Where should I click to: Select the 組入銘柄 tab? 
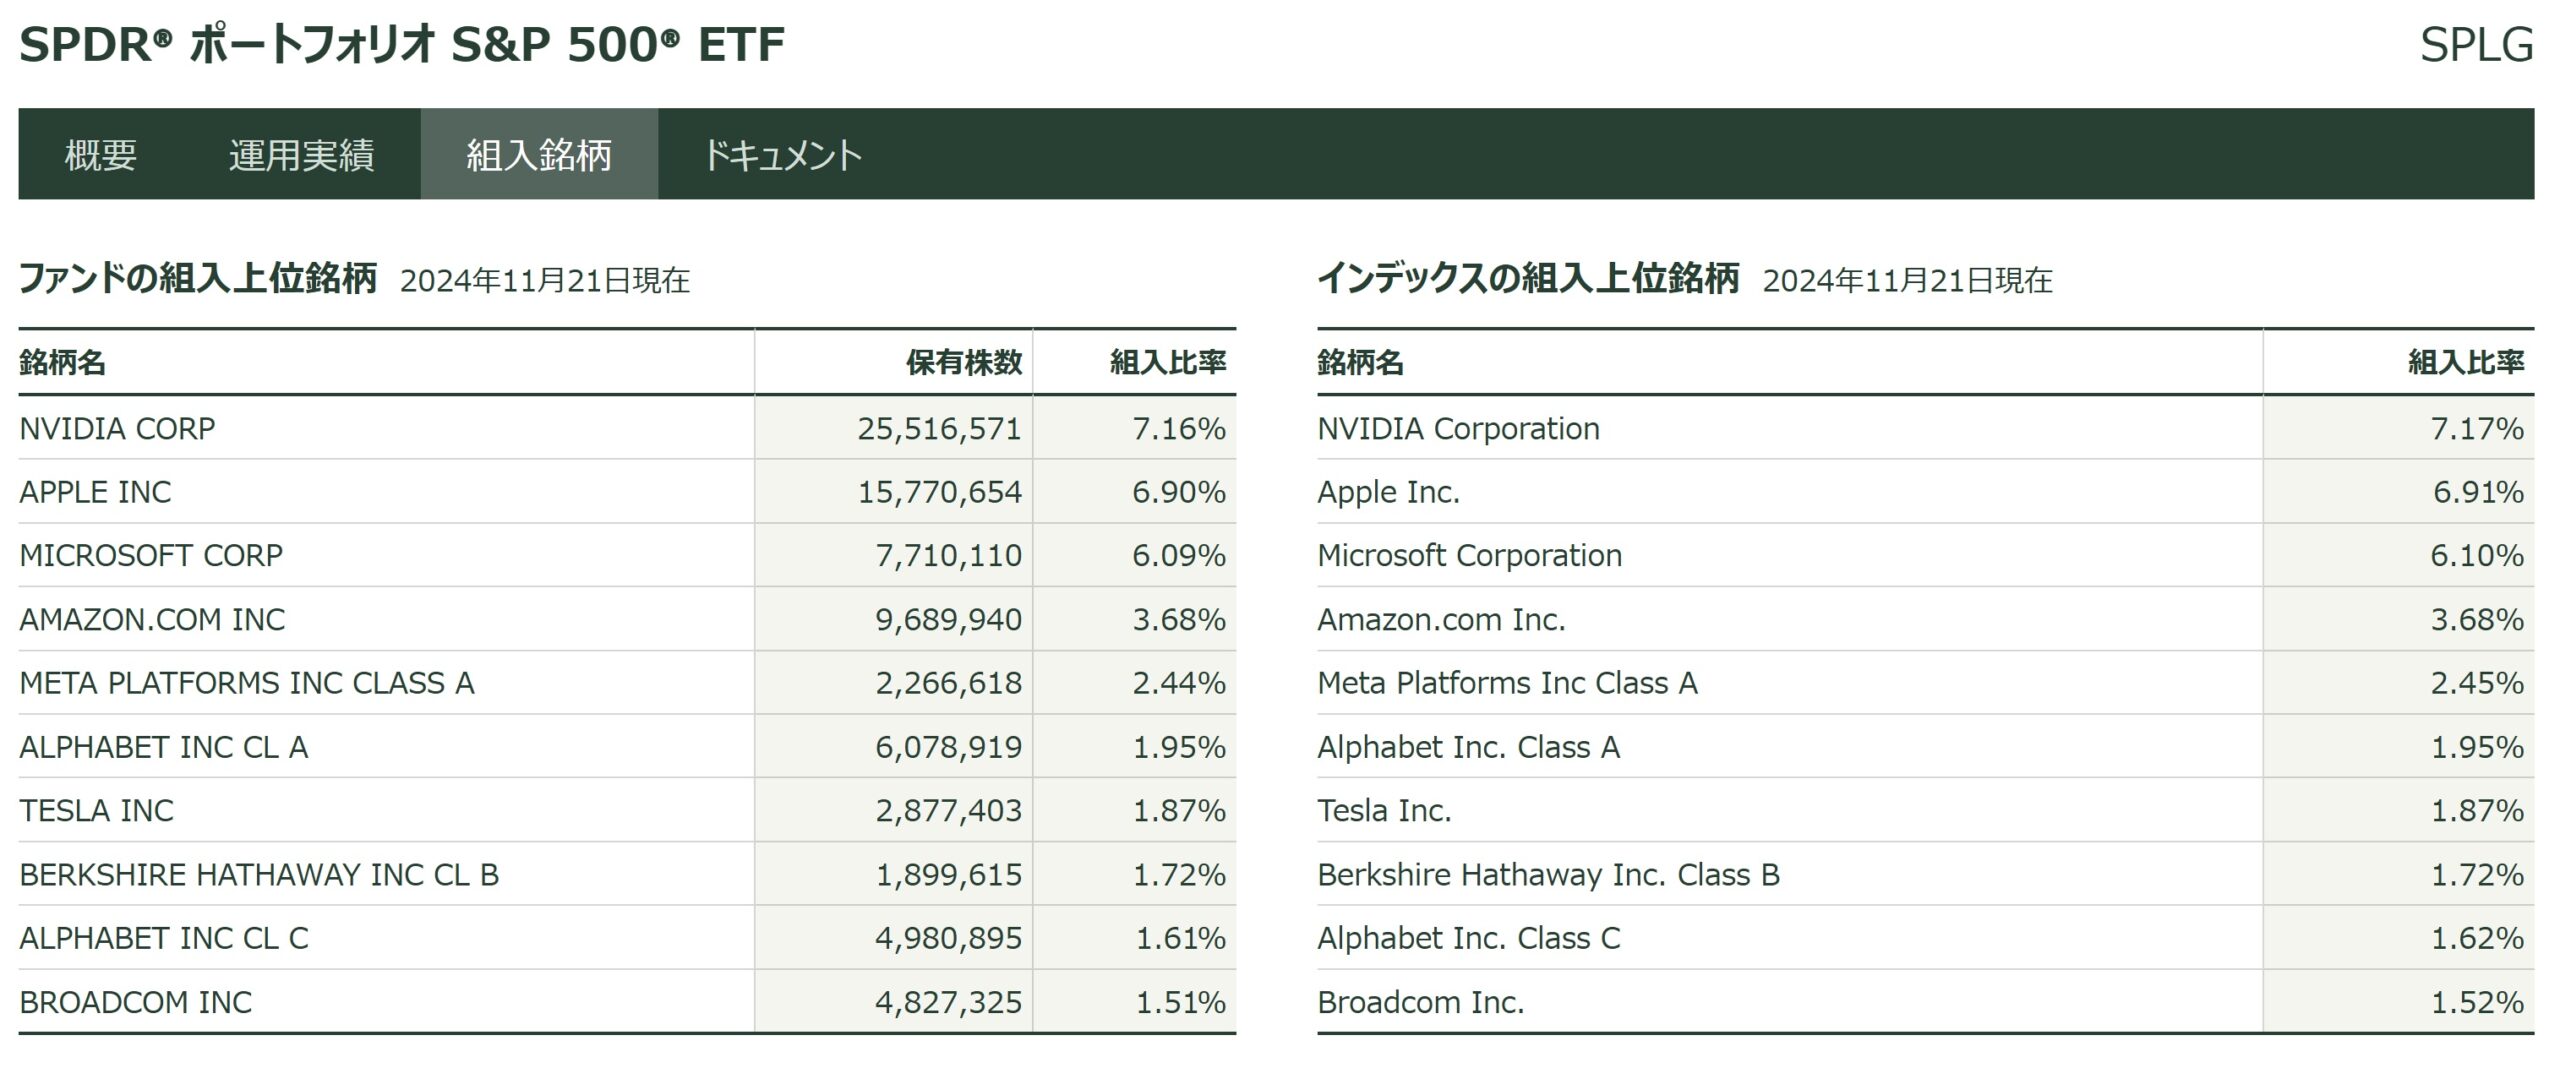coord(539,155)
